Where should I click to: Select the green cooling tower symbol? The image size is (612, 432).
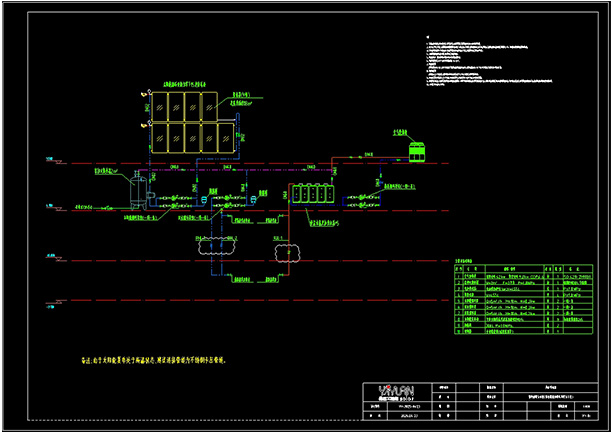point(416,152)
